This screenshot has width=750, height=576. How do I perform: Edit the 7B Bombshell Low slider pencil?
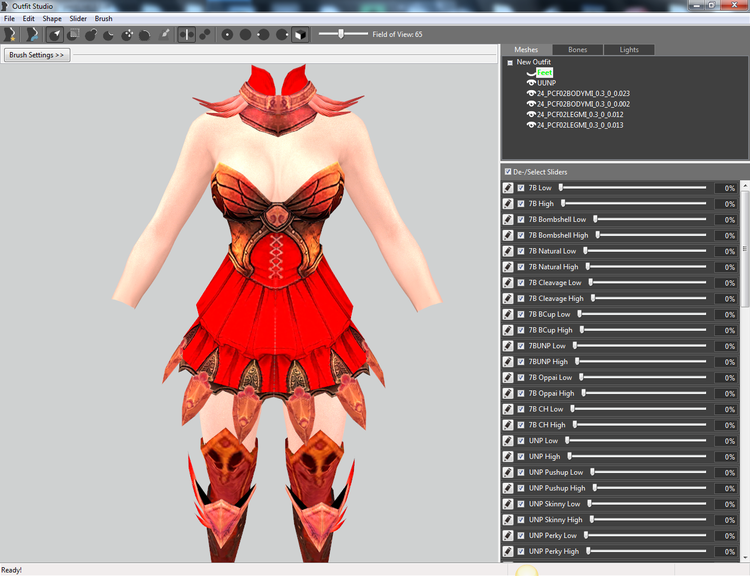coord(508,220)
